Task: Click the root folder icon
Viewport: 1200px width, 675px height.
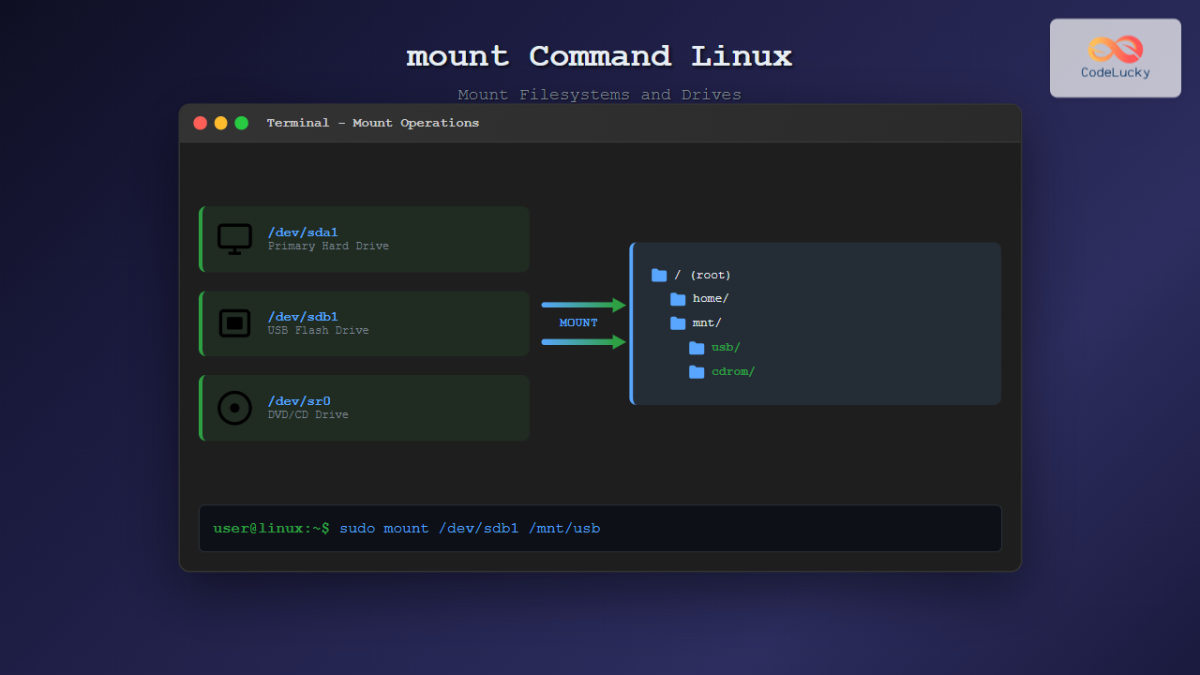Action: [659, 275]
